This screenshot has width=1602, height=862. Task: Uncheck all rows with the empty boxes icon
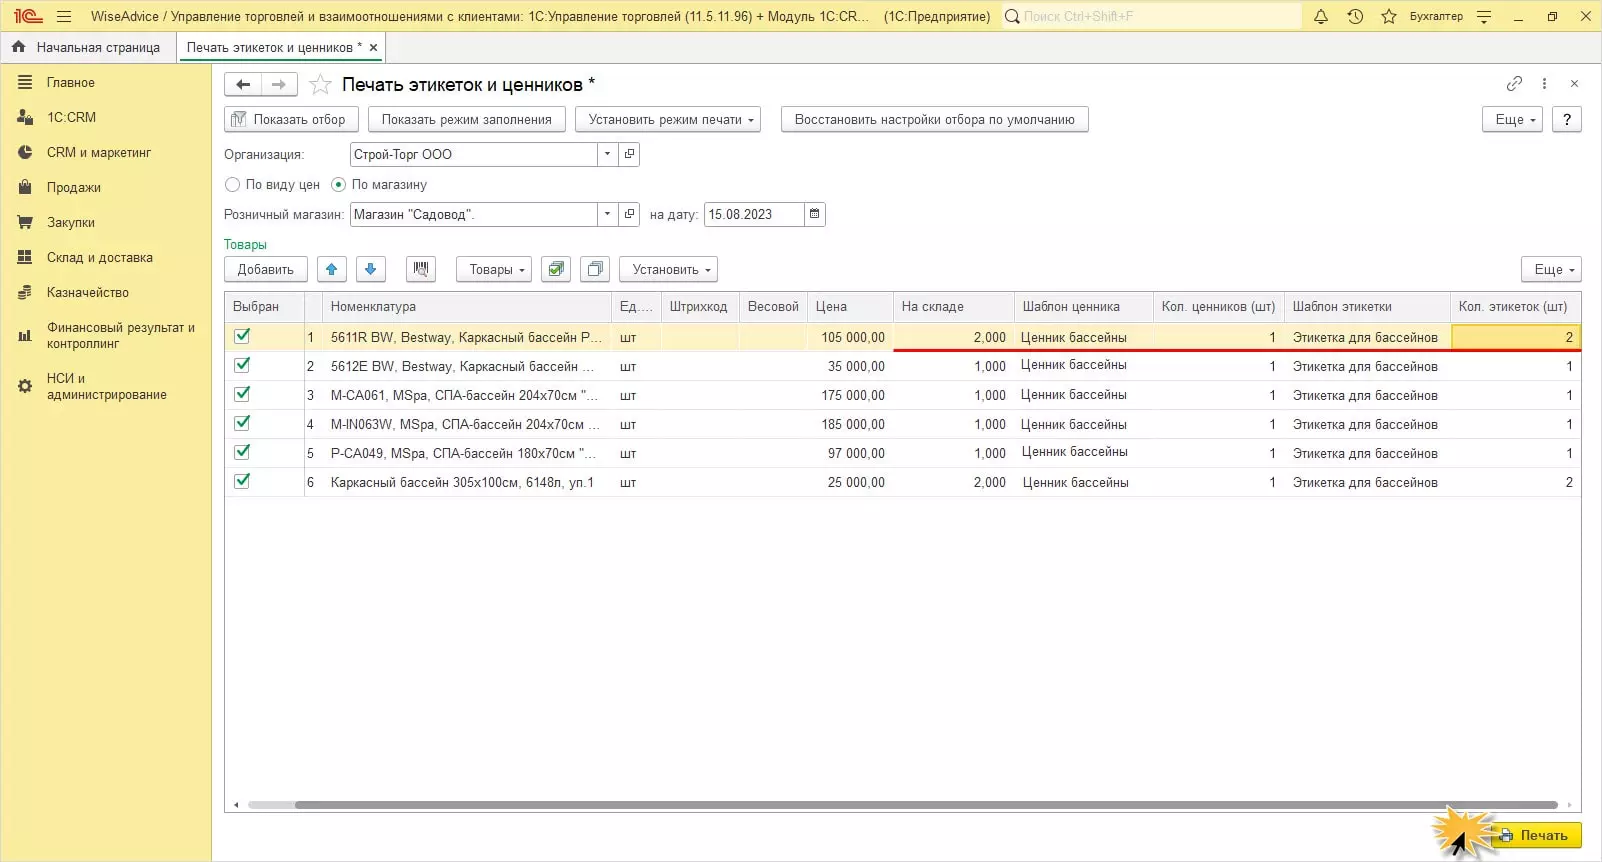point(595,269)
